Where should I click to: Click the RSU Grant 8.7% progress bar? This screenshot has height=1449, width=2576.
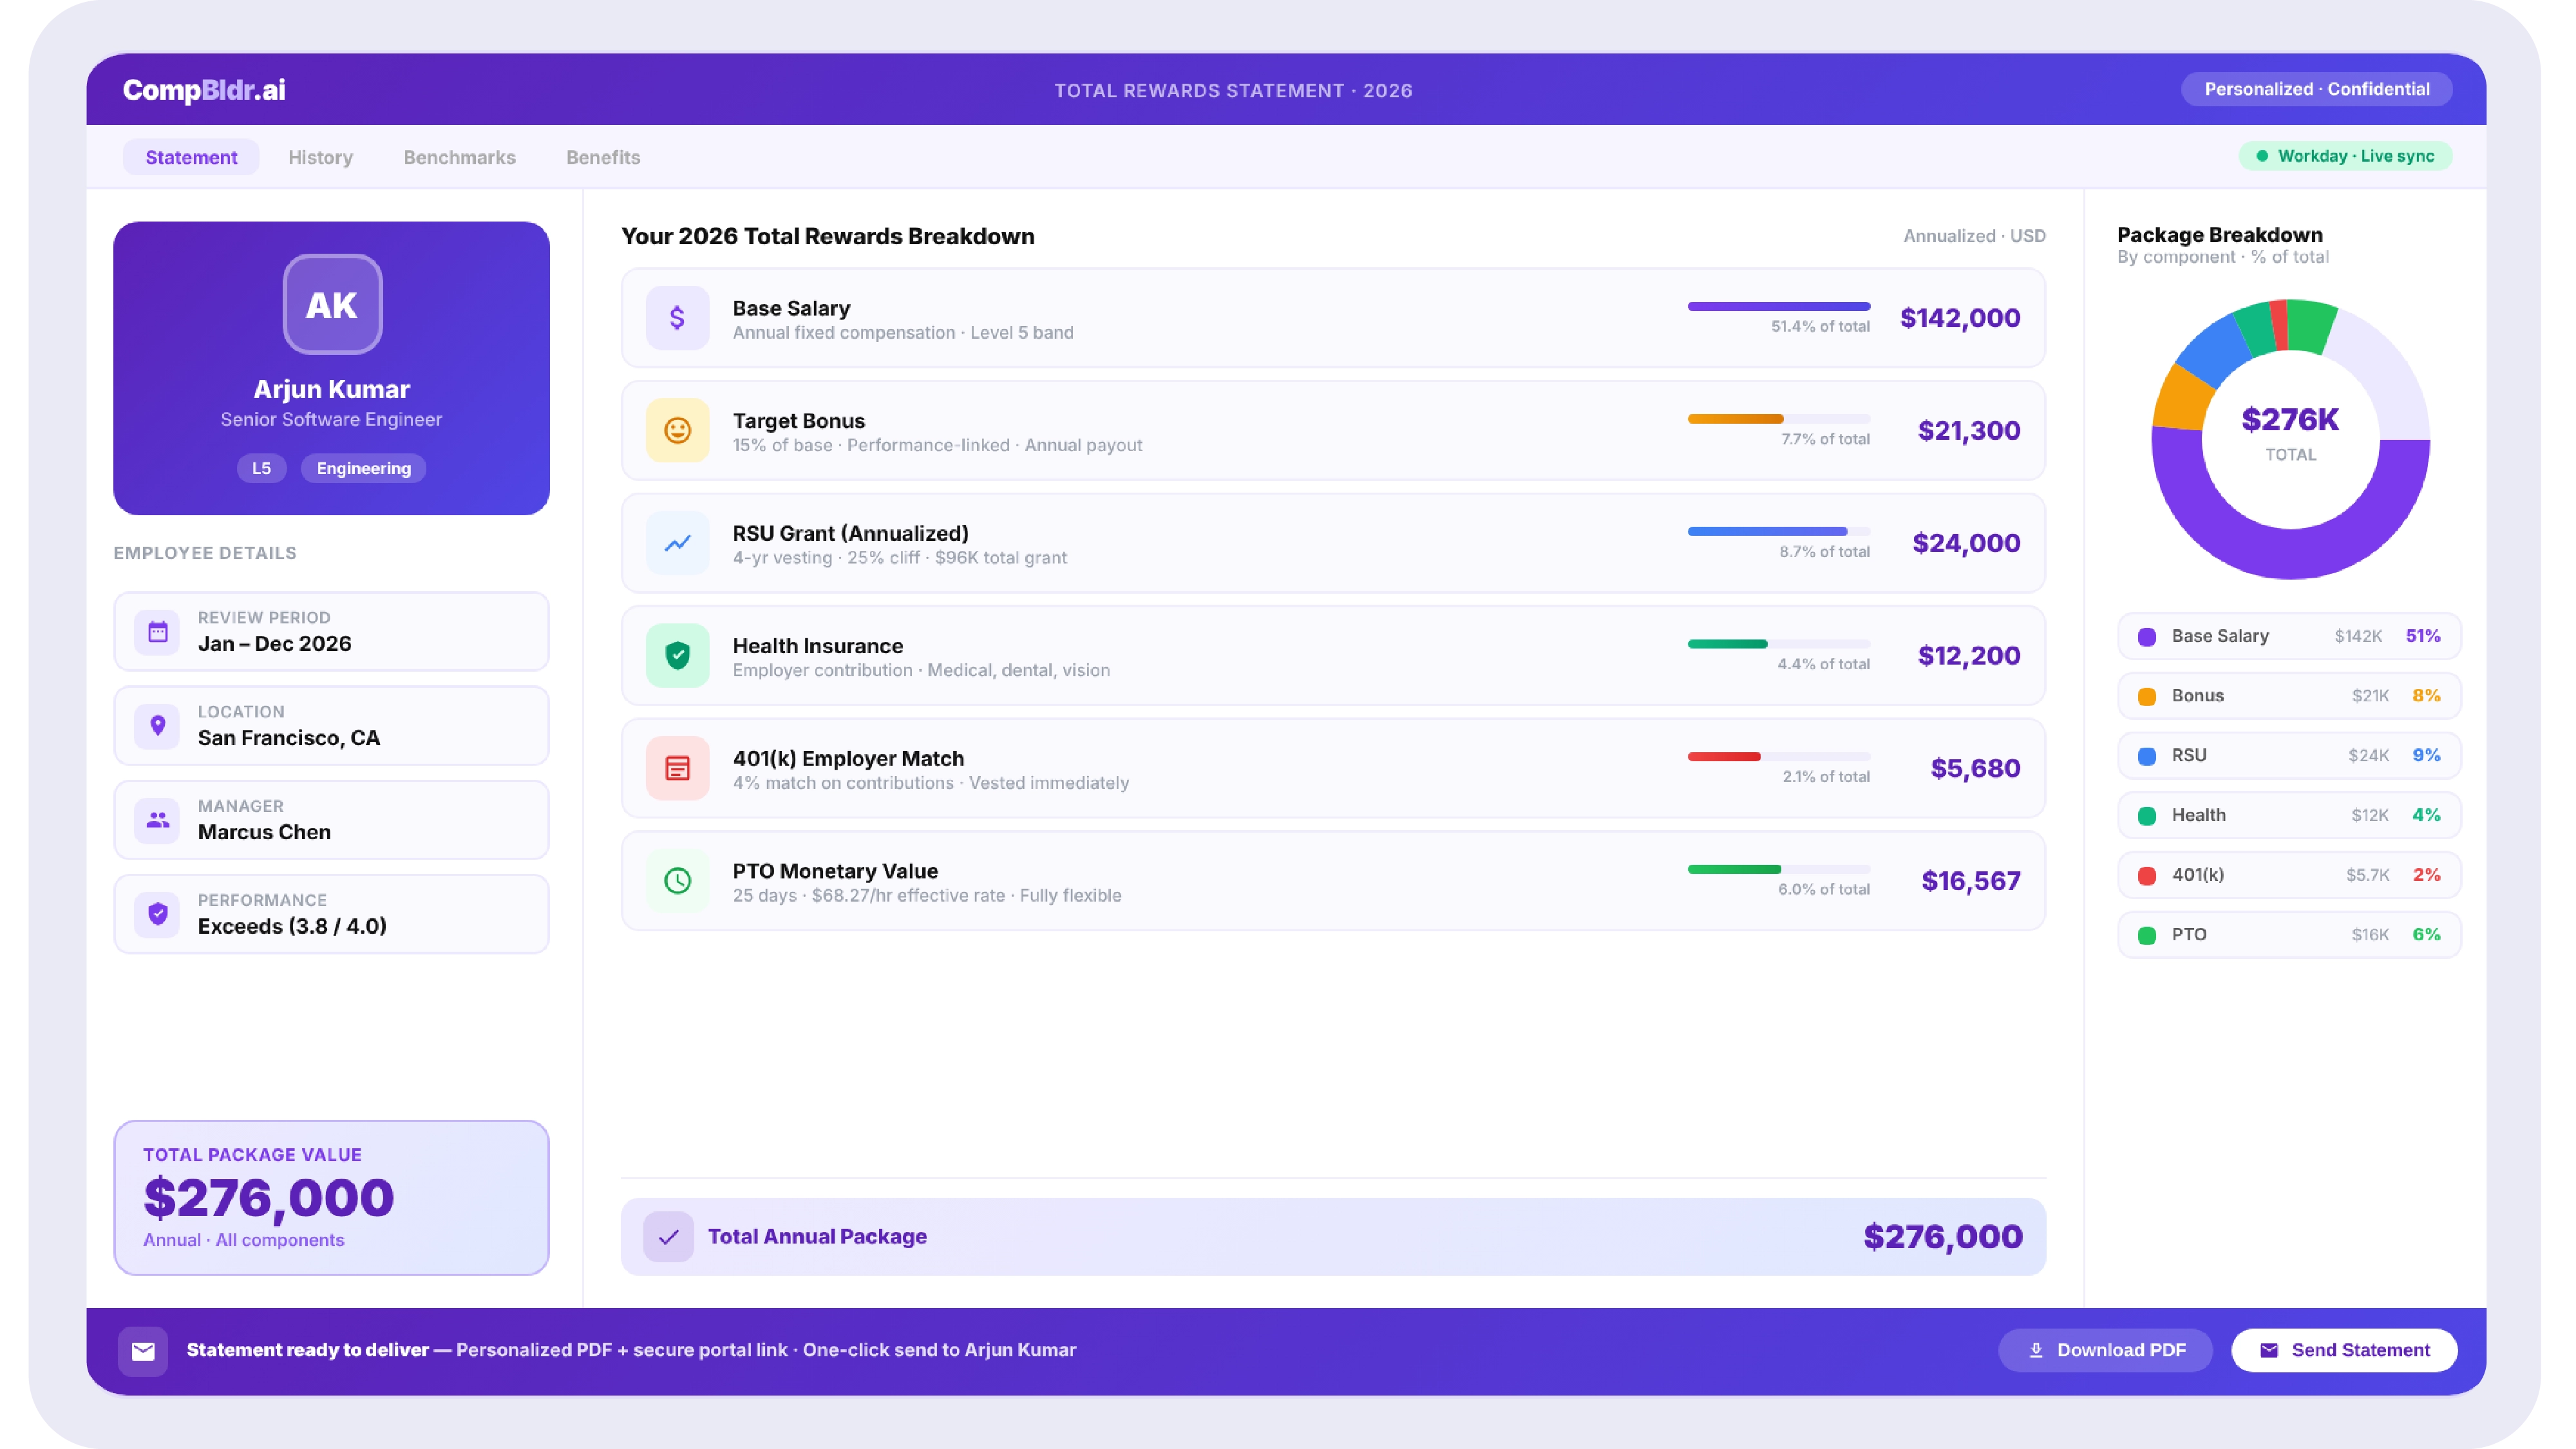tap(1778, 531)
